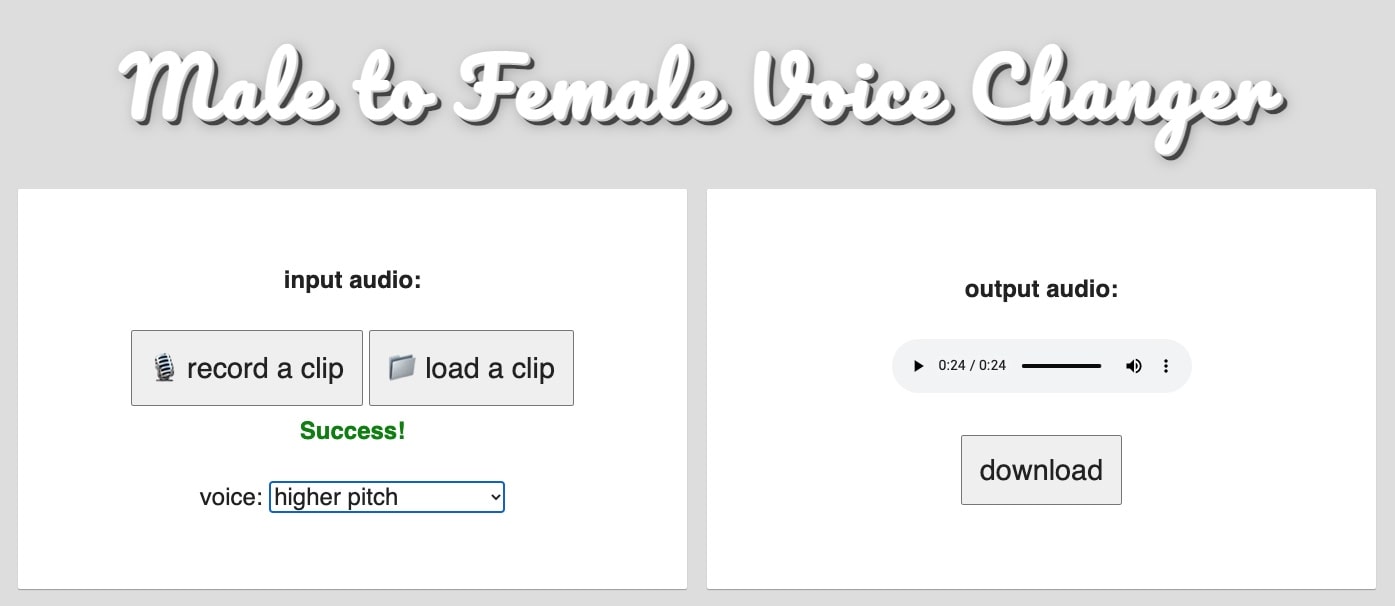Play the output audio clip

point(919,366)
